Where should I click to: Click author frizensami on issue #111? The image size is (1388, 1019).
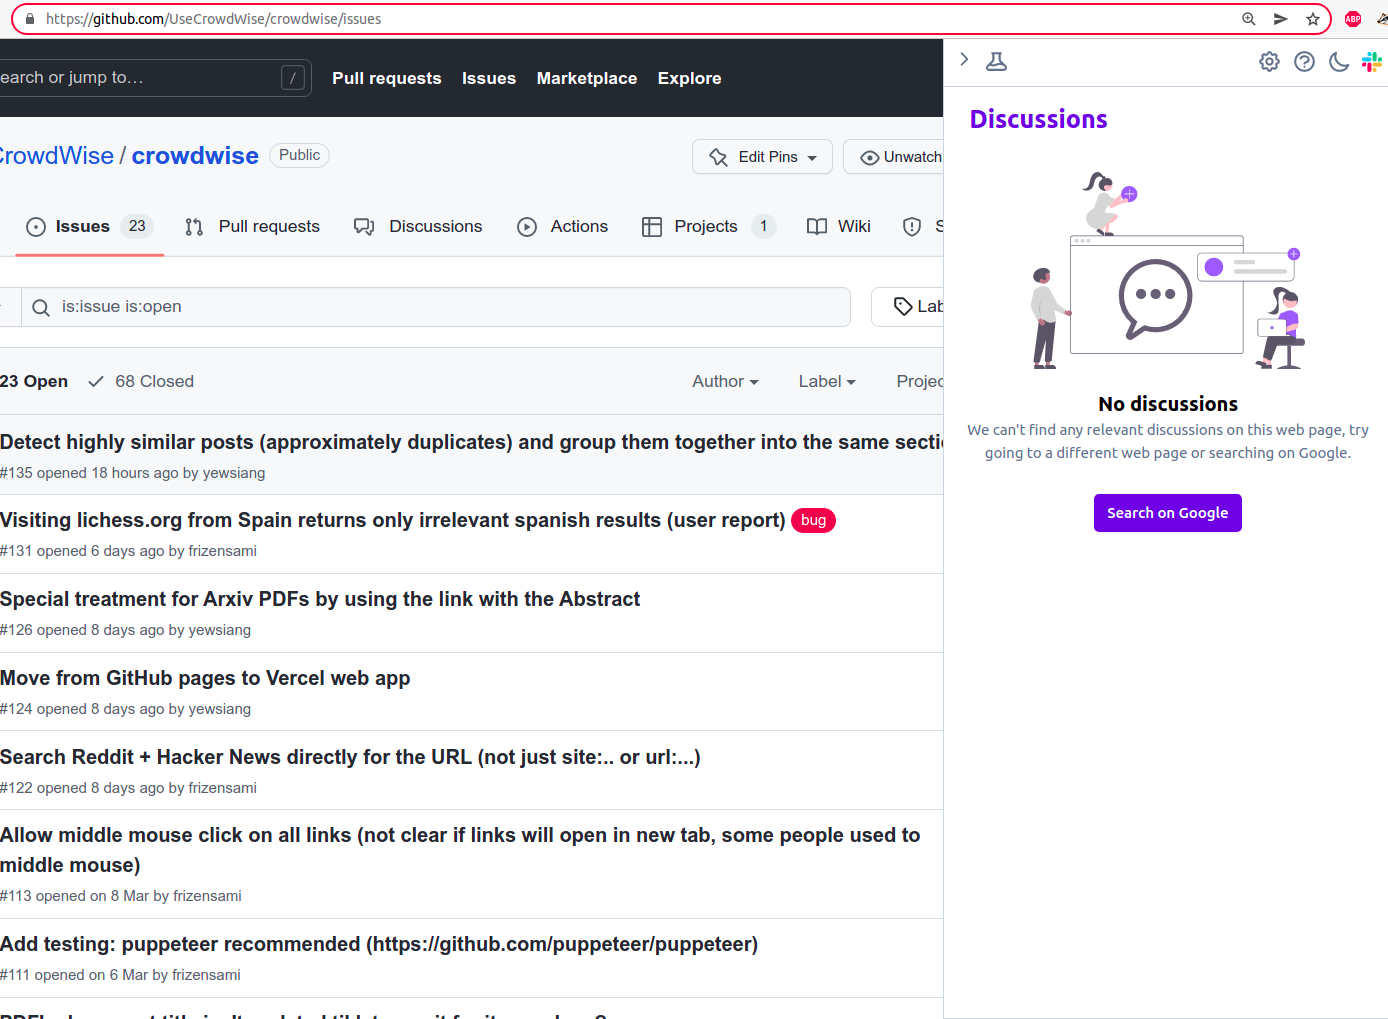207,975
